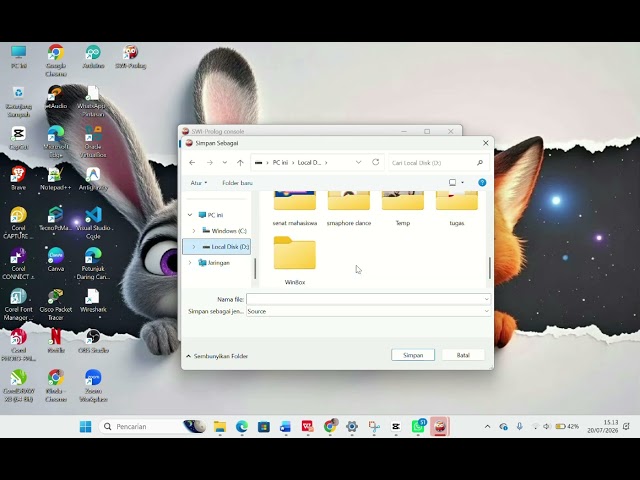Open the Arduino desktop shortcut
The width and height of the screenshot is (640, 480).
93,57
